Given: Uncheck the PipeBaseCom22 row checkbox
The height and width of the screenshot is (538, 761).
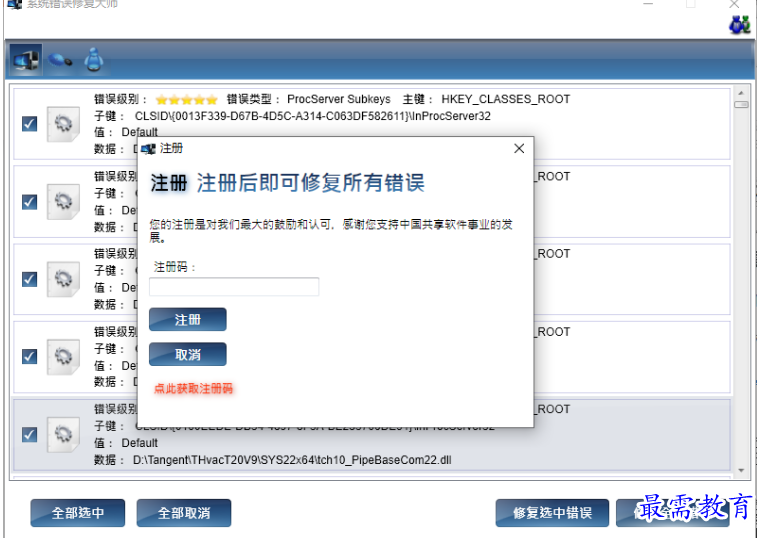Looking at the screenshot, I should 30,434.
